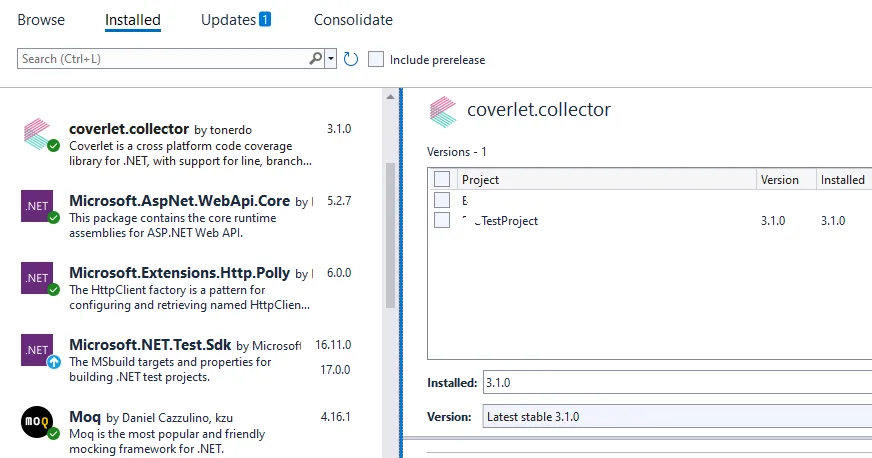
Task: Click the scroll up arrow of package list
Action: point(390,97)
